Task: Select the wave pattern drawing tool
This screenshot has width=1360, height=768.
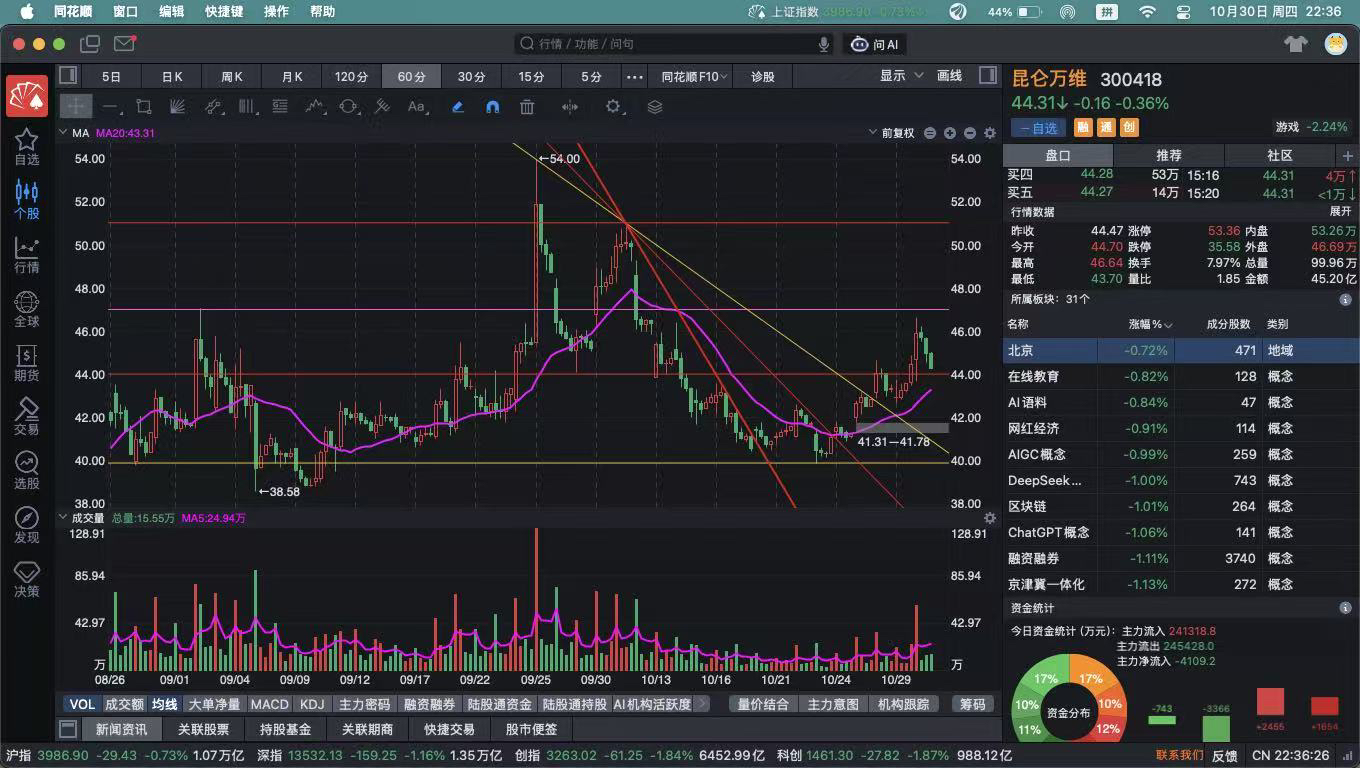Action: coord(314,107)
